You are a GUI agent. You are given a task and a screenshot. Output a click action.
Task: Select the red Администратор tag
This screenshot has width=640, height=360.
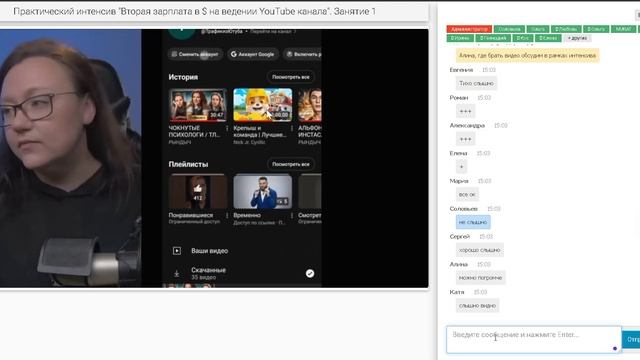469,29
